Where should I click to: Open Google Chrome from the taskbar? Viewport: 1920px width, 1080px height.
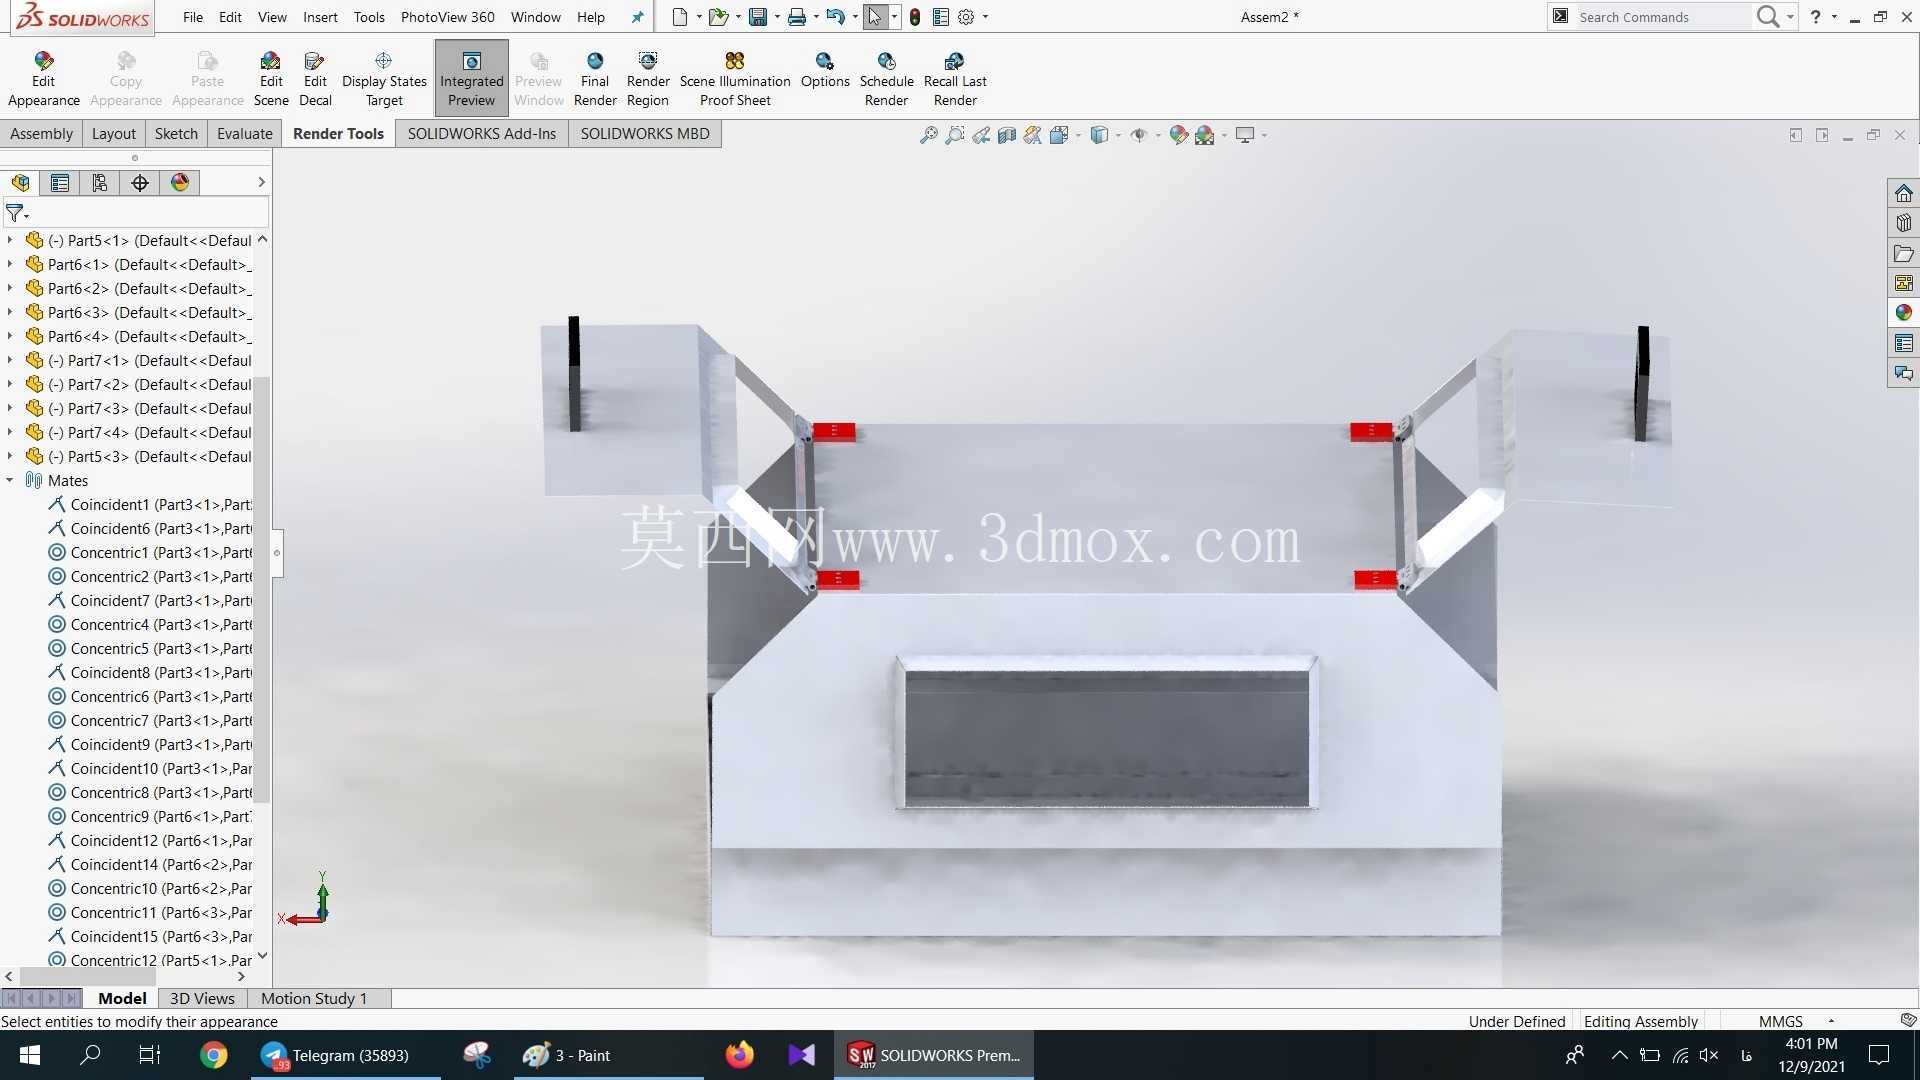coord(213,1055)
